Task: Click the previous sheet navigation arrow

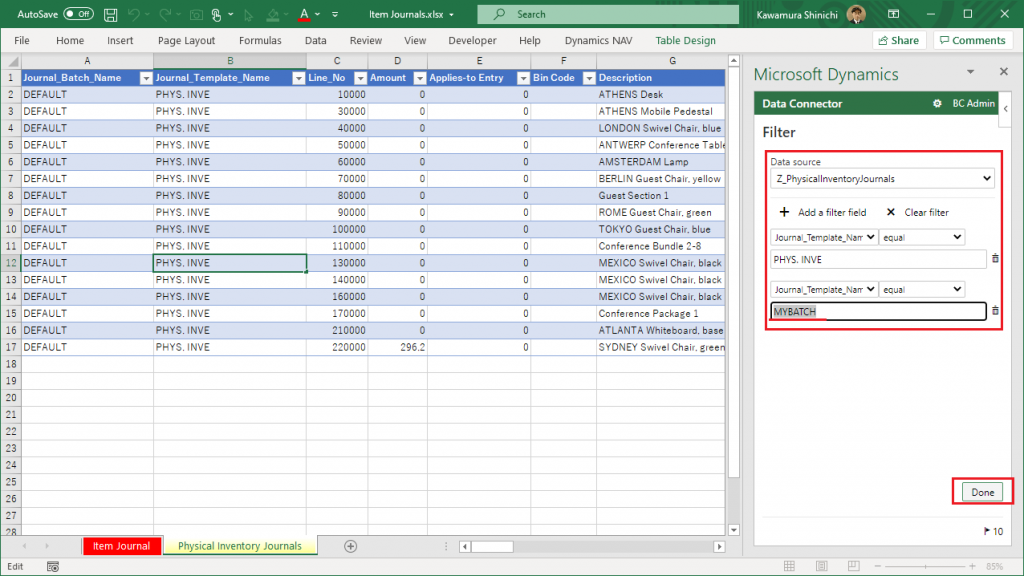Action: 25,546
